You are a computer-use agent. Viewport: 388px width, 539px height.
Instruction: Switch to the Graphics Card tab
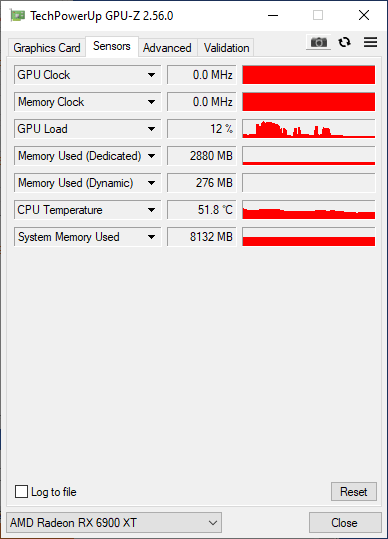click(47, 48)
